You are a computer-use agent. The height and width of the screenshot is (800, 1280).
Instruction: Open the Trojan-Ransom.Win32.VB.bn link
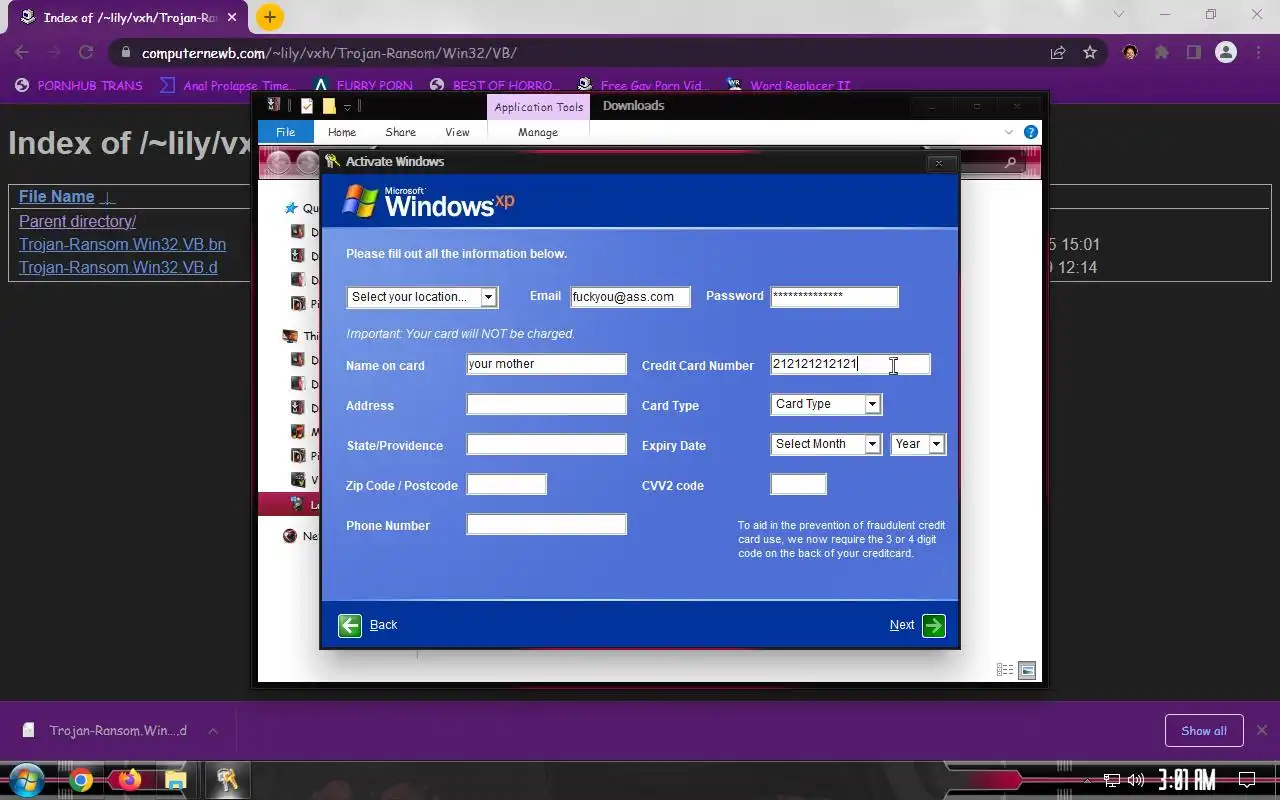[122, 244]
